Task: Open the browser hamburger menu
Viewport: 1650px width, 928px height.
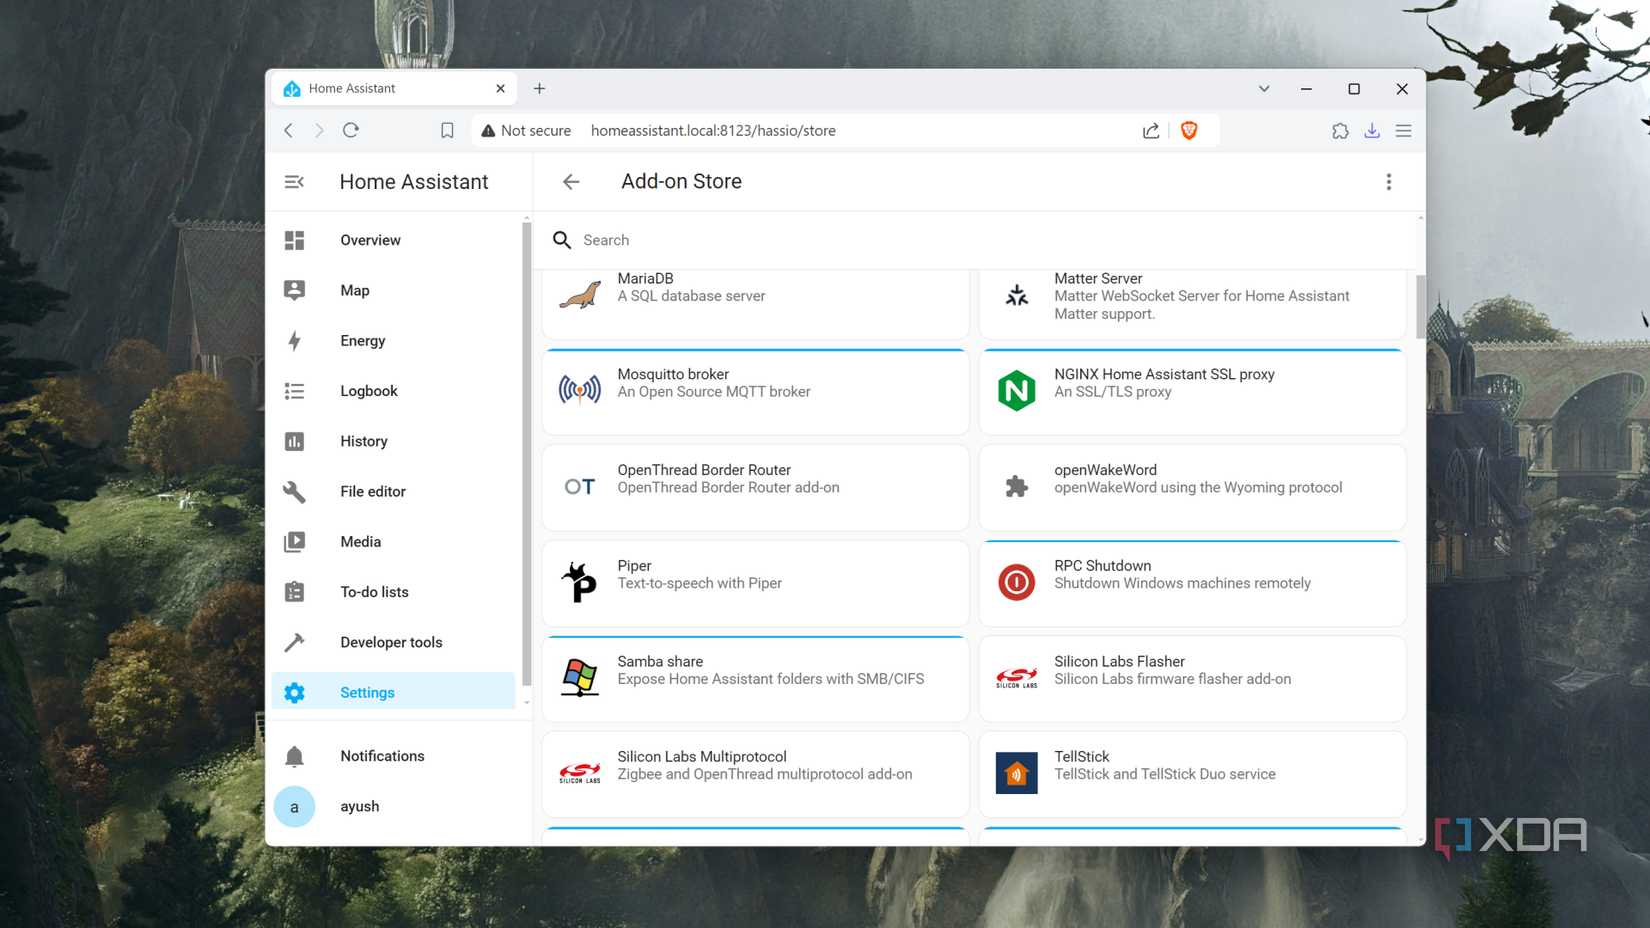Action: pyautogui.click(x=1404, y=130)
